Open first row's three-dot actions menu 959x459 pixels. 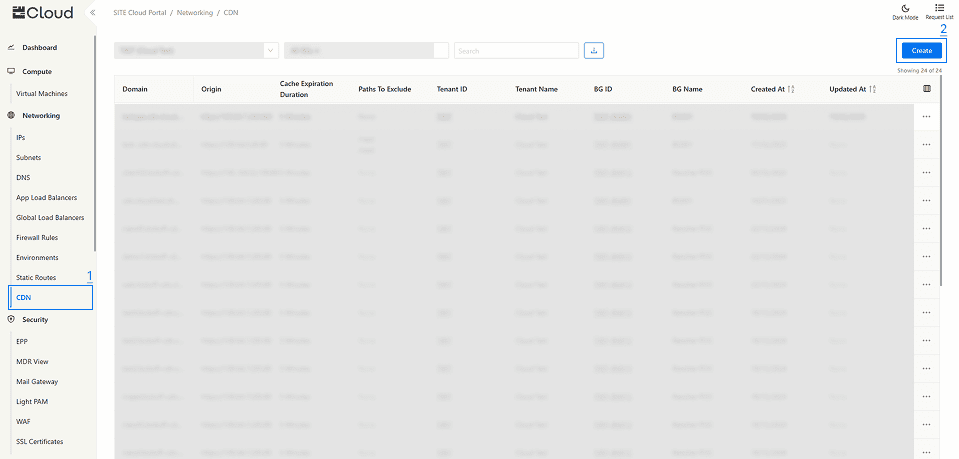coord(927,117)
